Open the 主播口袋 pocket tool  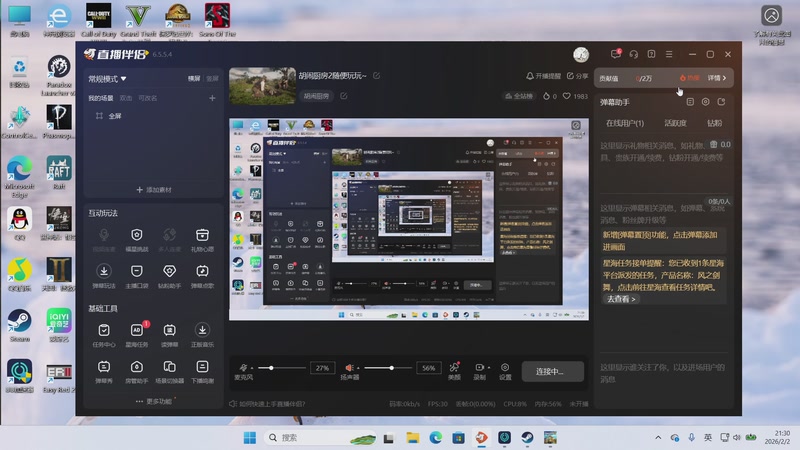pos(137,276)
